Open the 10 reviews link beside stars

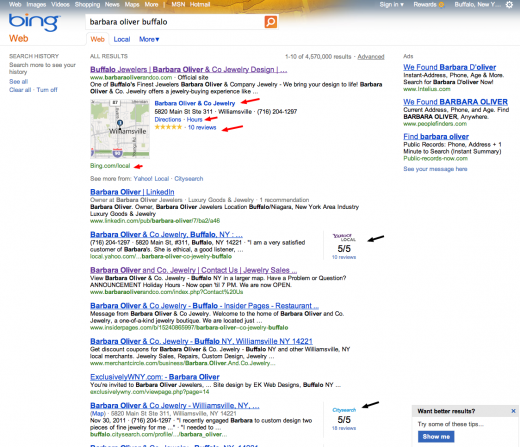(202, 127)
